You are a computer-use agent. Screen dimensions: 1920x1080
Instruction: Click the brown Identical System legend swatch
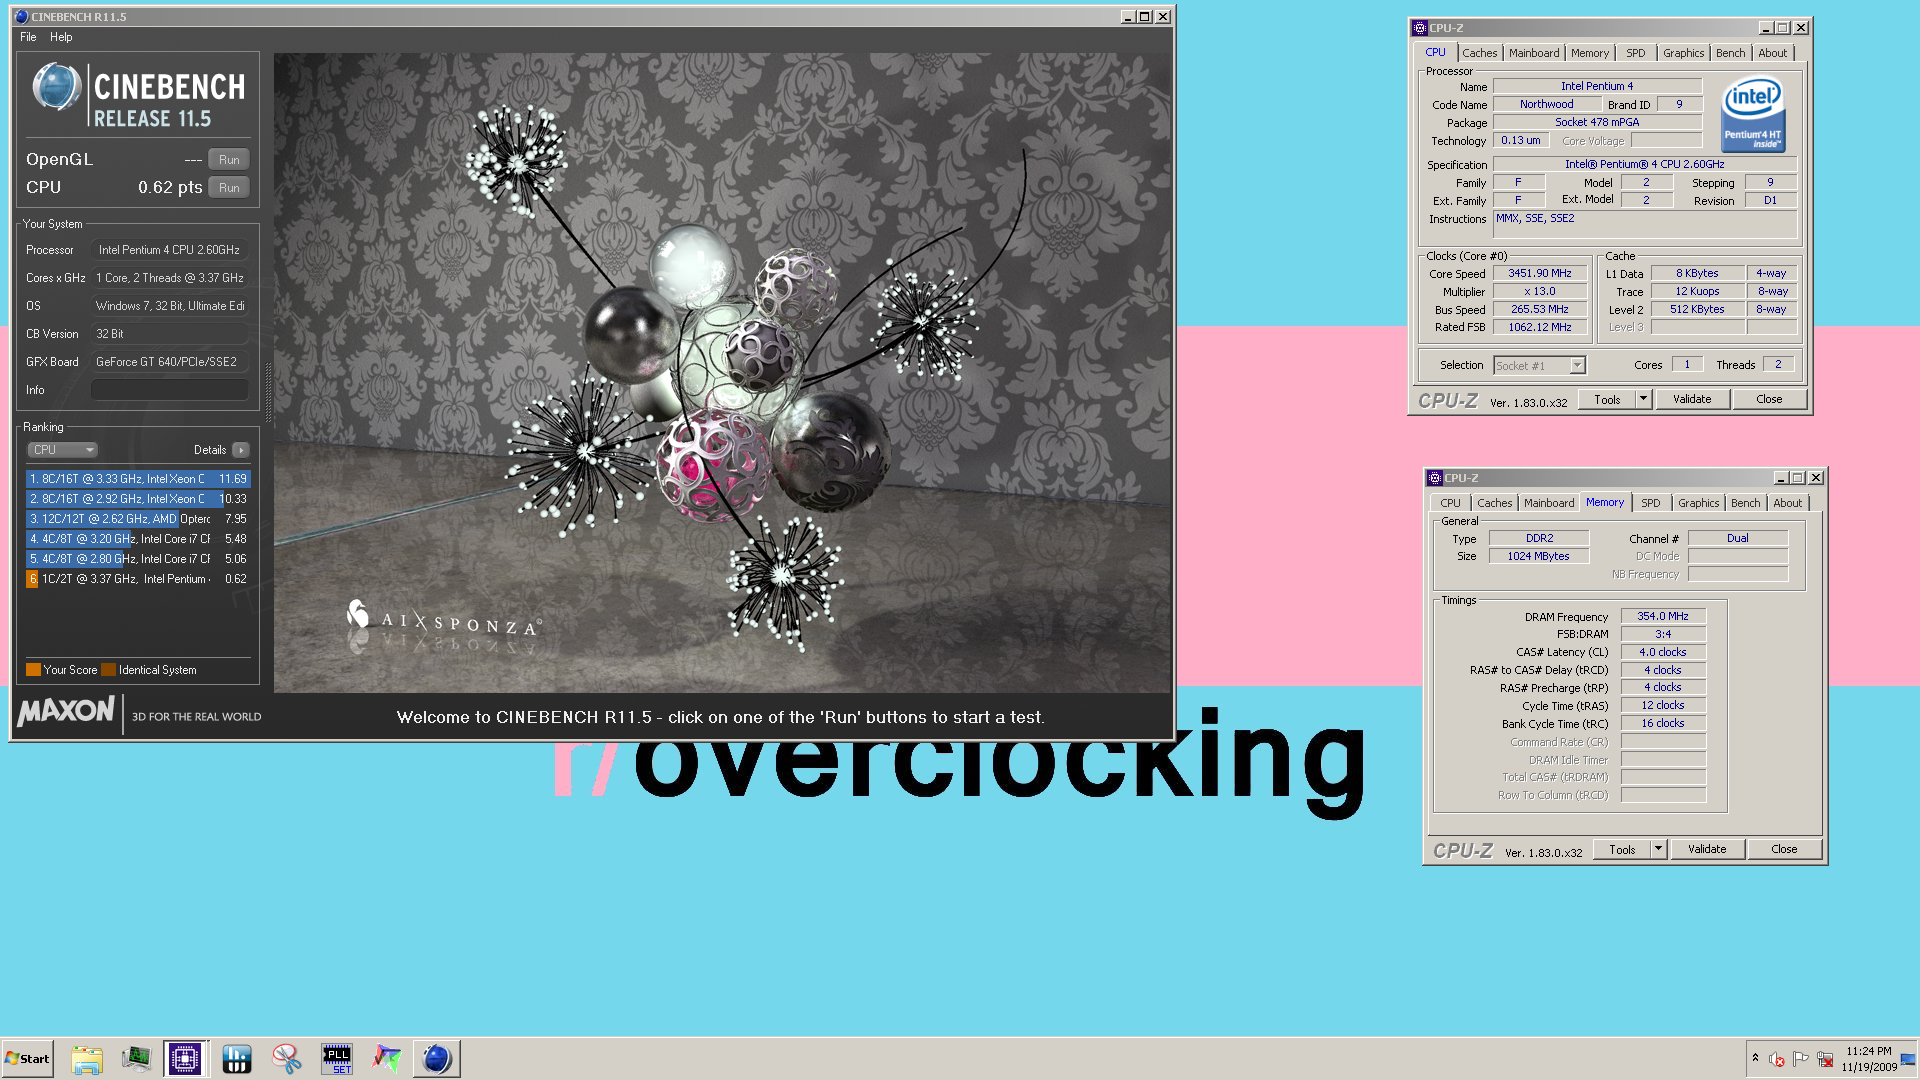[109, 670]
